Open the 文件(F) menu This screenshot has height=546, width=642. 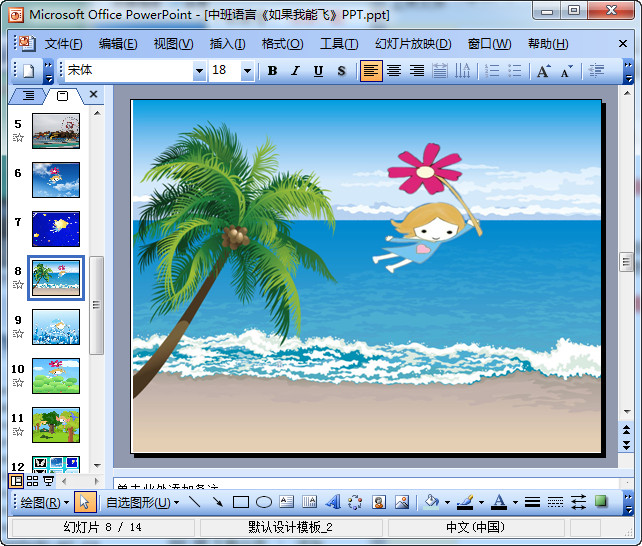(x=63, y=43)
